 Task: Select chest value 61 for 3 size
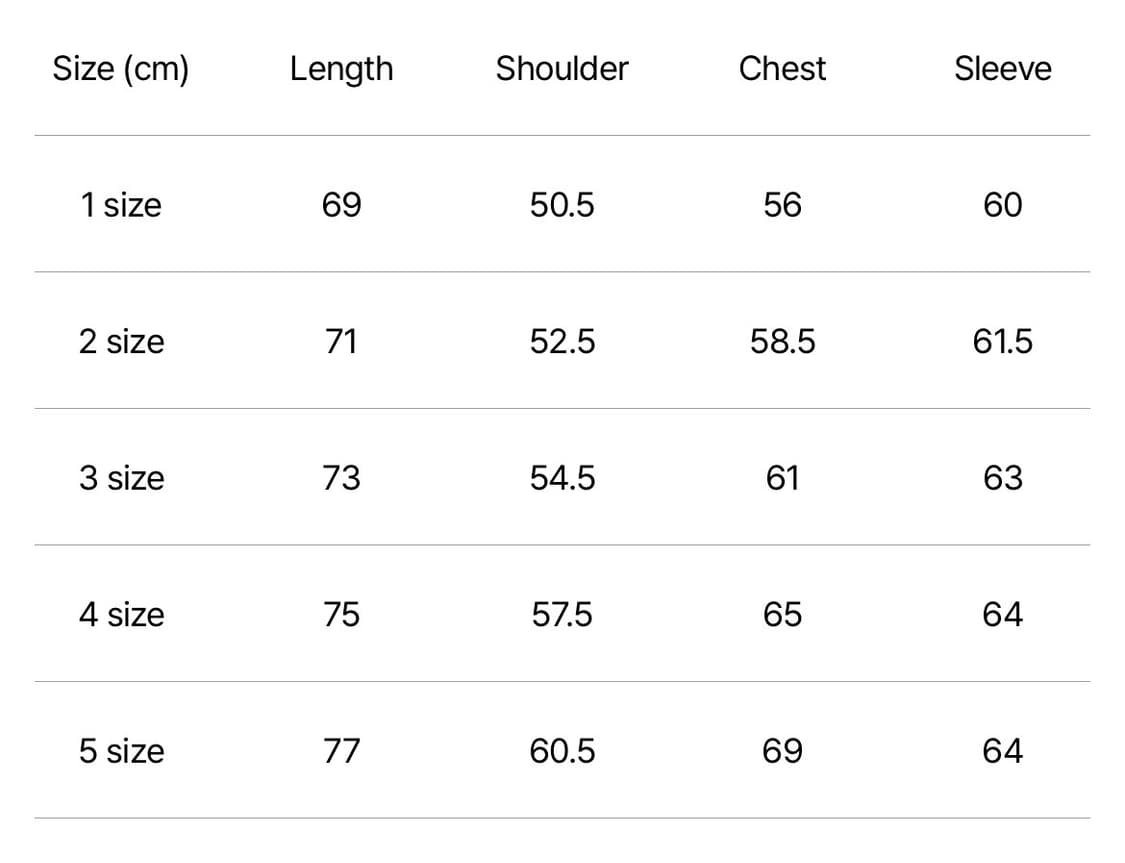(x=782, y=478)
